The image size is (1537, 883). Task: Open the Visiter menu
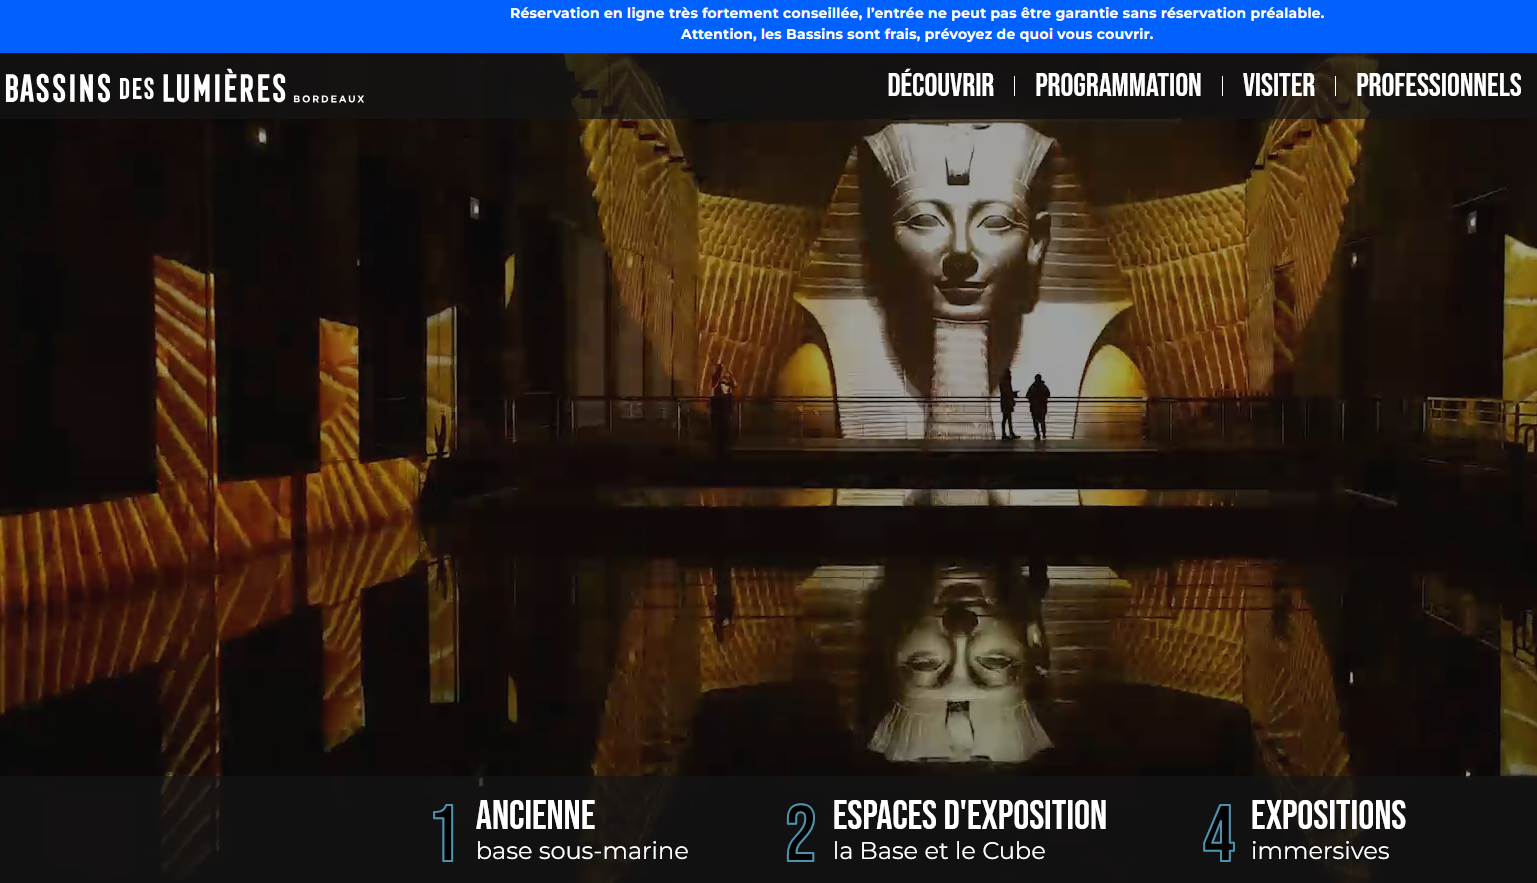click(1278, 85)
